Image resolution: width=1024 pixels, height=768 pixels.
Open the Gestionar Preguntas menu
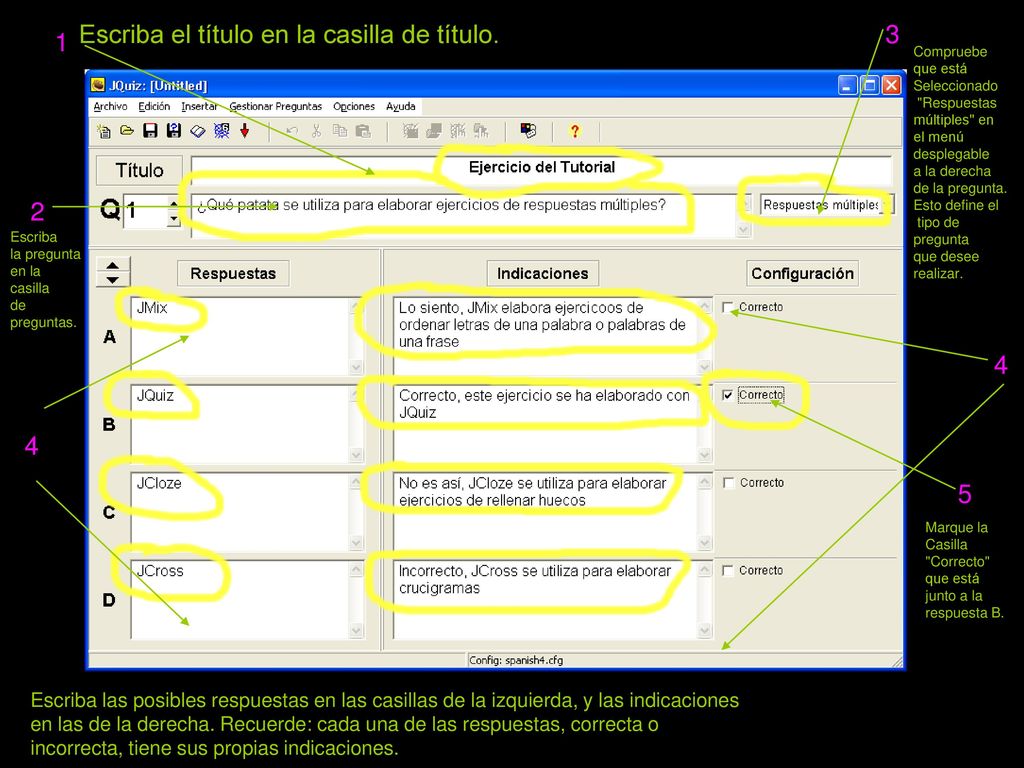[x=276, y=106]
